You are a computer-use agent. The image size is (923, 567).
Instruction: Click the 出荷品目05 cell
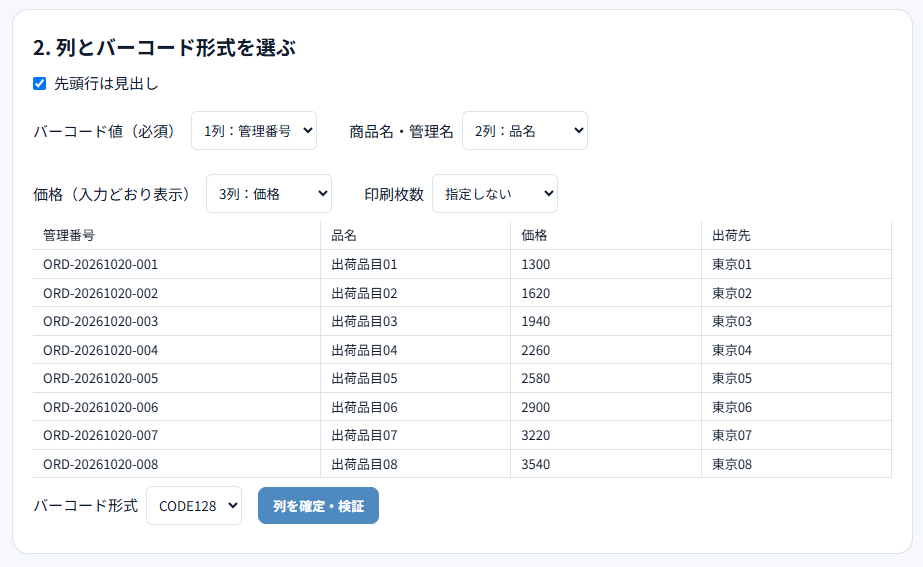pyautogui.click(x=416, y=378)
